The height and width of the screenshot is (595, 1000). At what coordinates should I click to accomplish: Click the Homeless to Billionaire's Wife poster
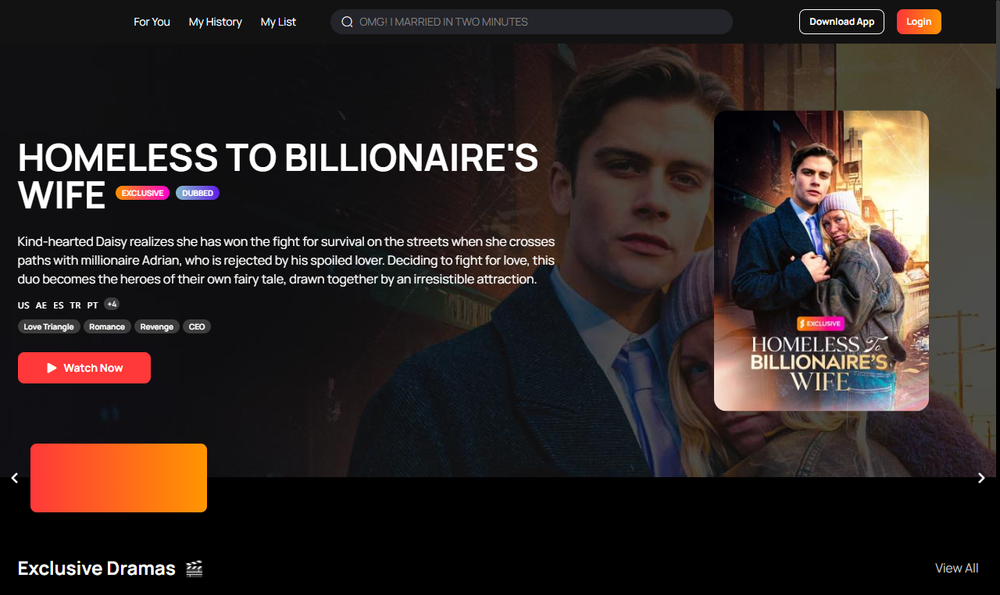coord(821,261)
